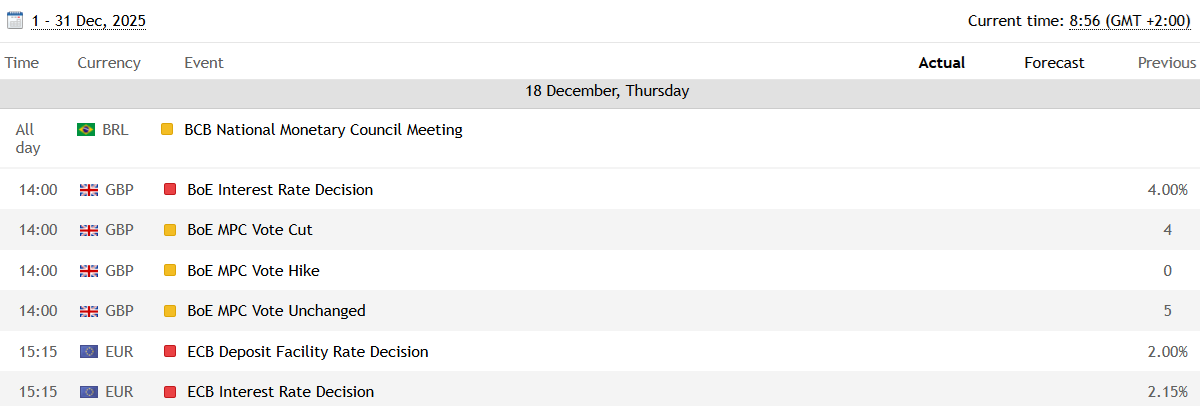Open the BoE Interest Rate Decision event
This screenshot has height=406, width=1200.
[x=280, y=190]
